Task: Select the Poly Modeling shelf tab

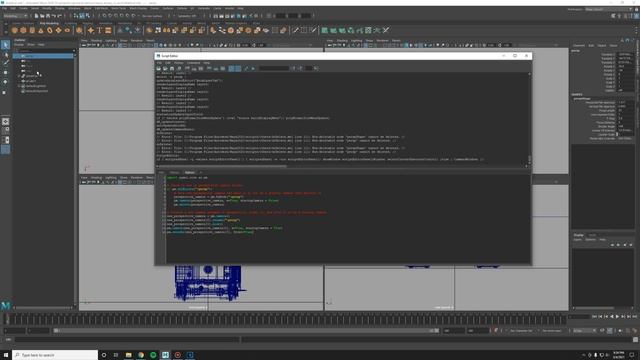Action: click(x=49, y=23)
